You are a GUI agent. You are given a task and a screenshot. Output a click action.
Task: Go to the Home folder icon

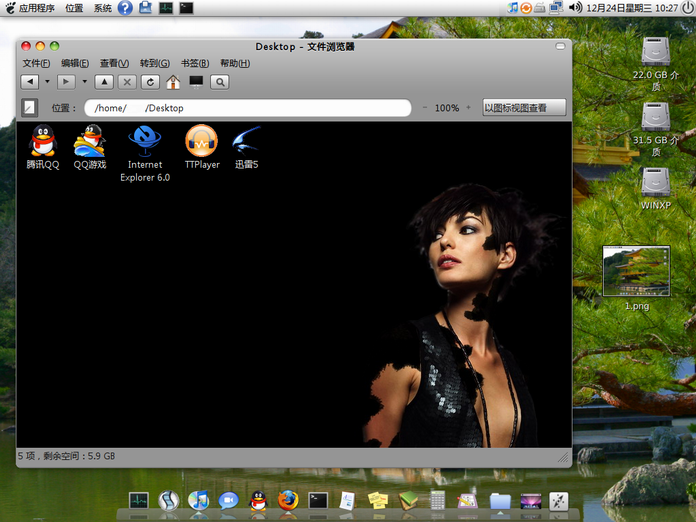click(173, 82)
